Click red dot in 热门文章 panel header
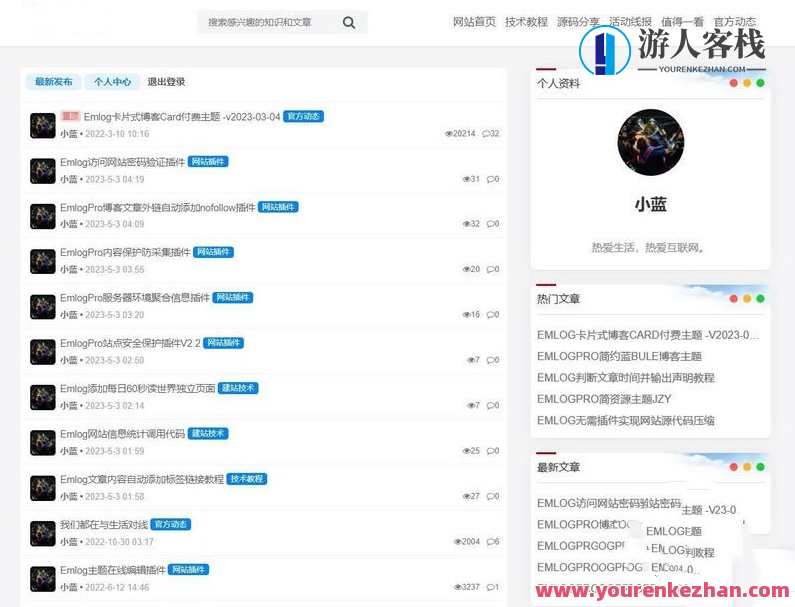 734,299
